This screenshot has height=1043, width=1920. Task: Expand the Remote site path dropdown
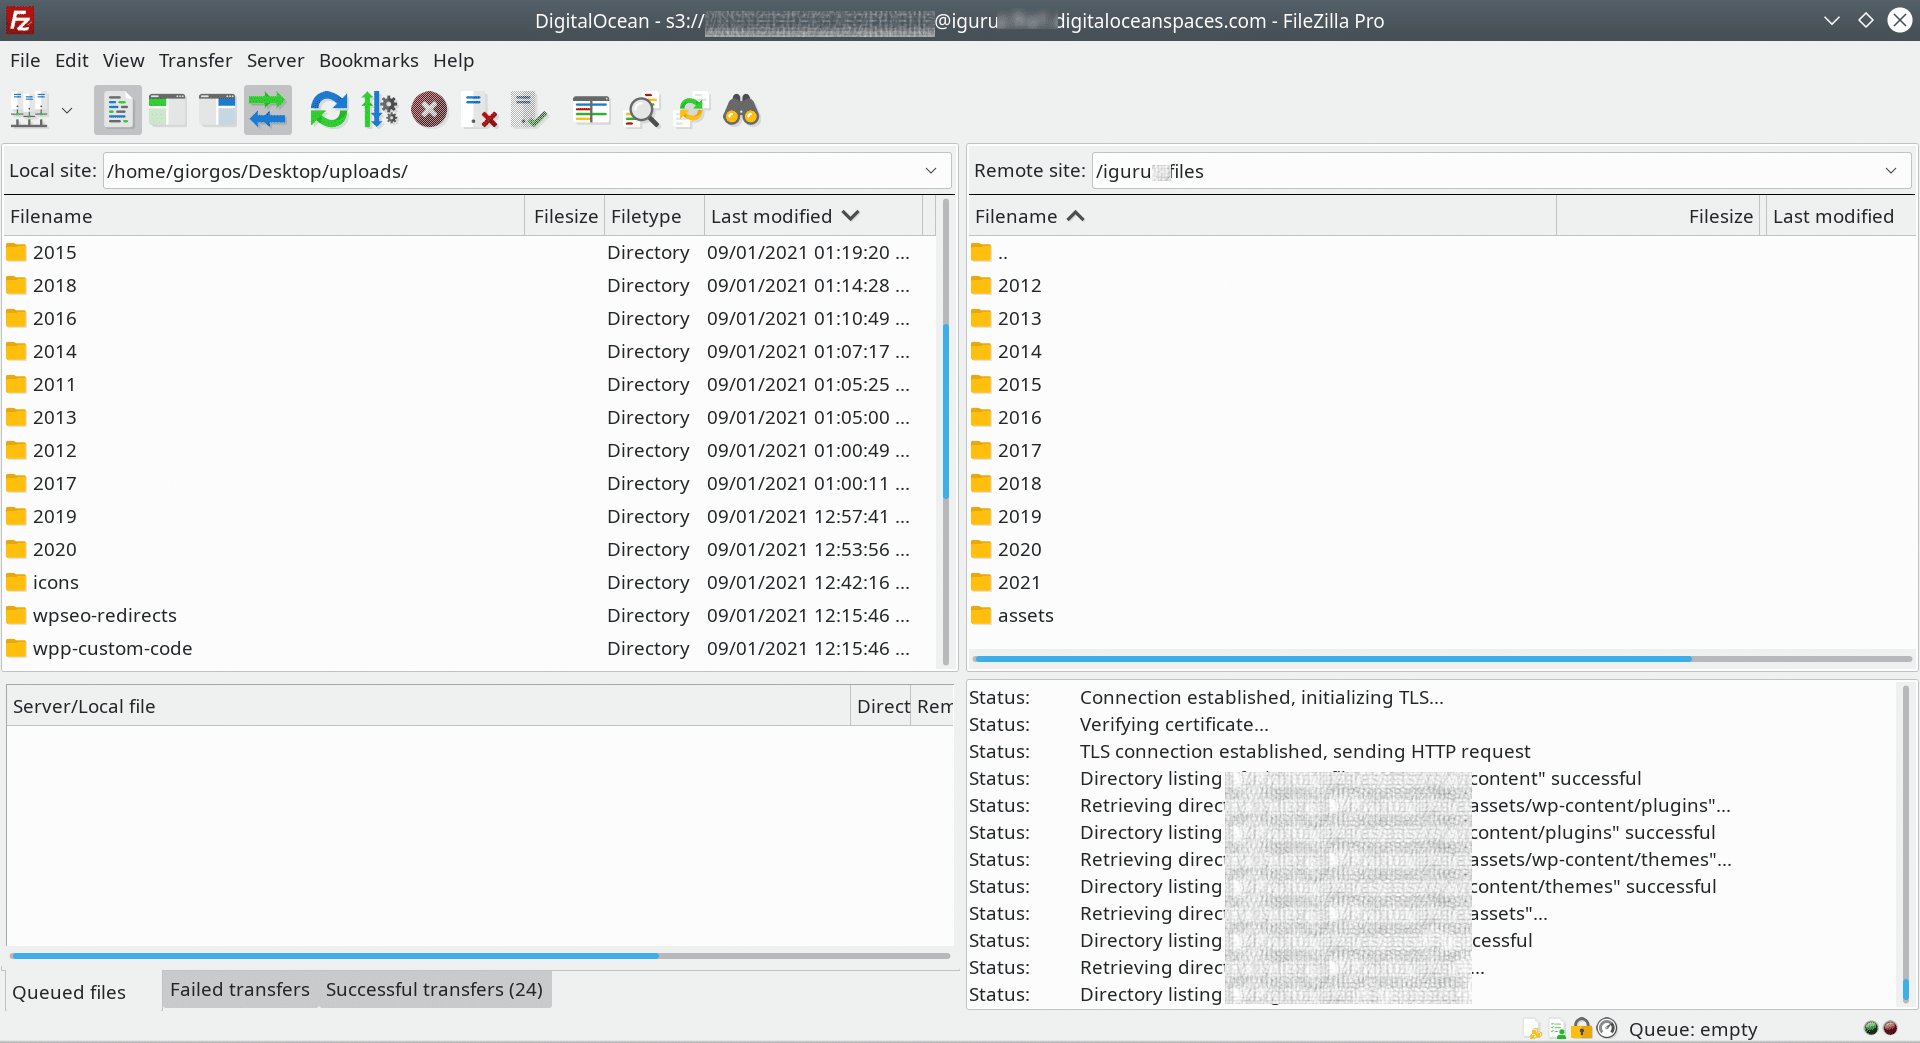[x=1891, y=171]
